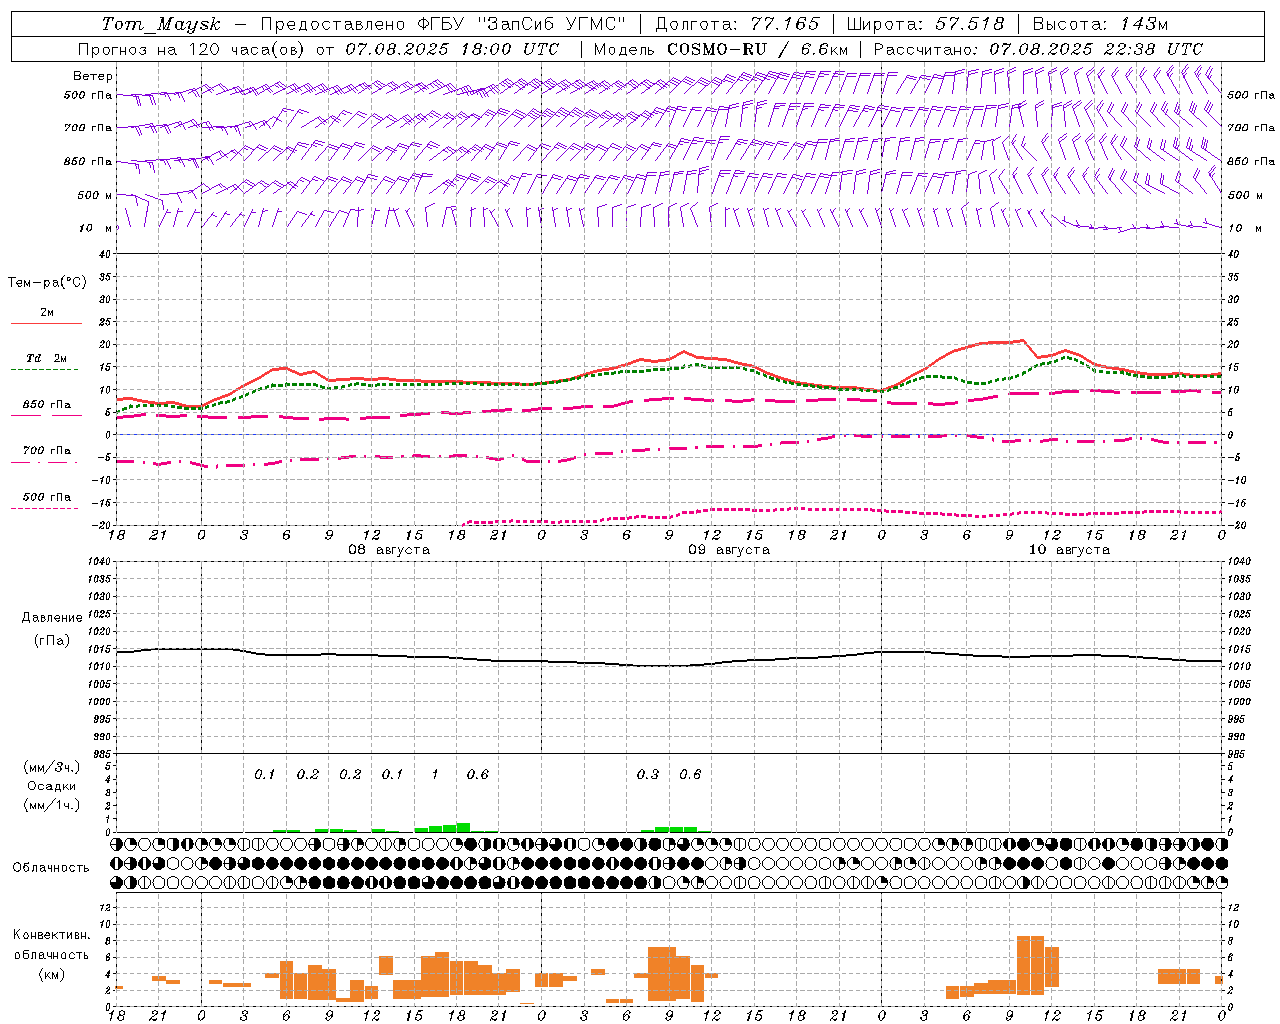Viewport: 1280px width, 1024px height.
Task: Click the 985 pressure axis value on right
Action: click(1238, 754)
